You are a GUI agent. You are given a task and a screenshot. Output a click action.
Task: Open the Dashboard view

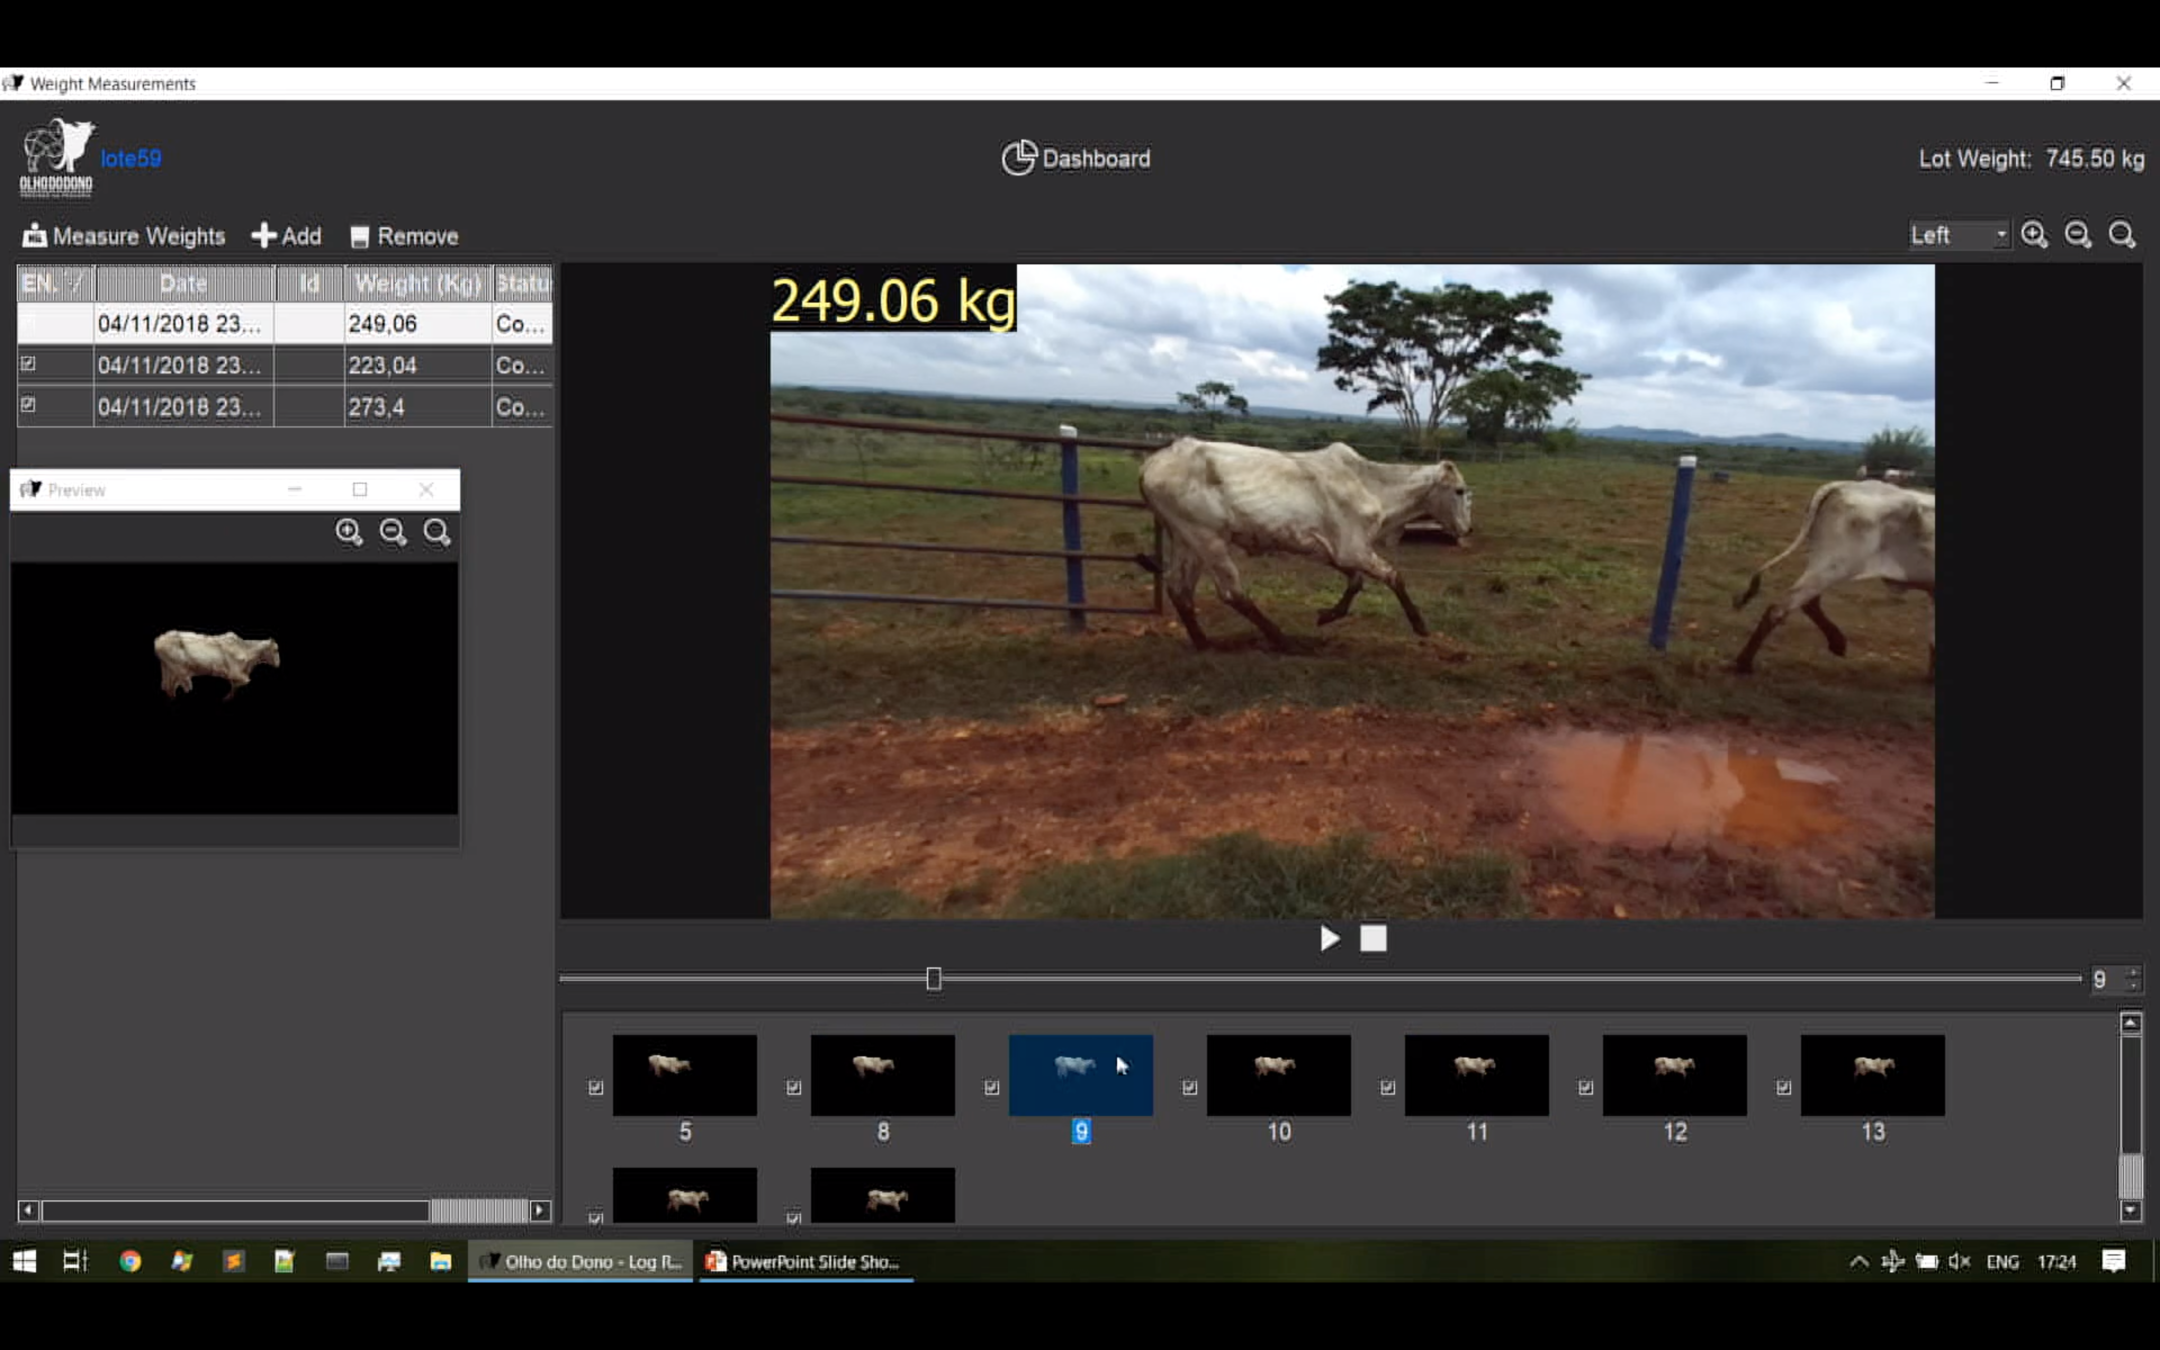1077,159
